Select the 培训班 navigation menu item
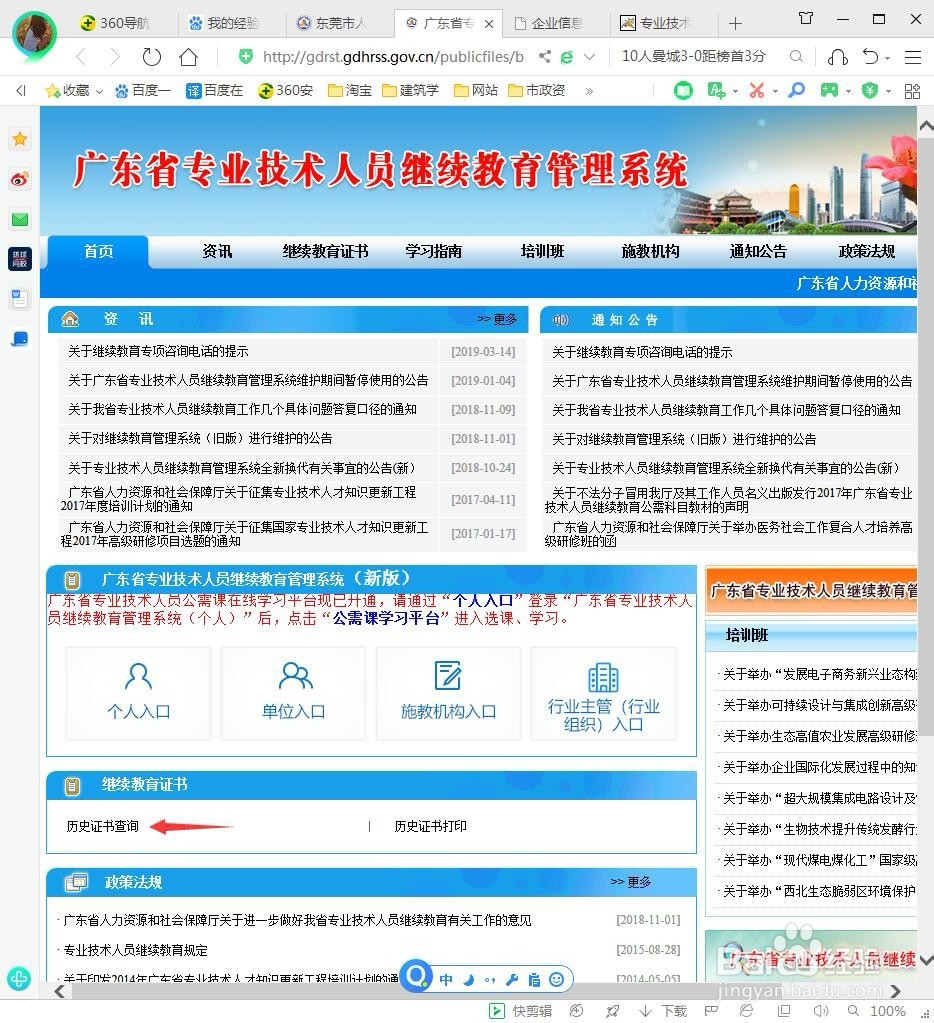Screen dimensions: 934x1023 (541, 252)
